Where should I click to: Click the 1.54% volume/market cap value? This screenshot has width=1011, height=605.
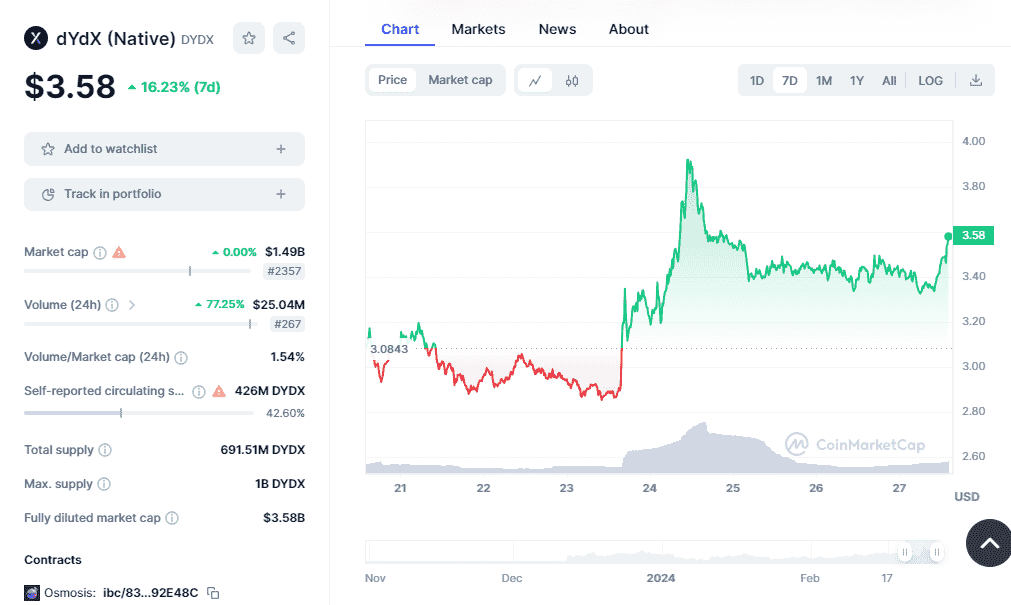[x=288, y=357]
